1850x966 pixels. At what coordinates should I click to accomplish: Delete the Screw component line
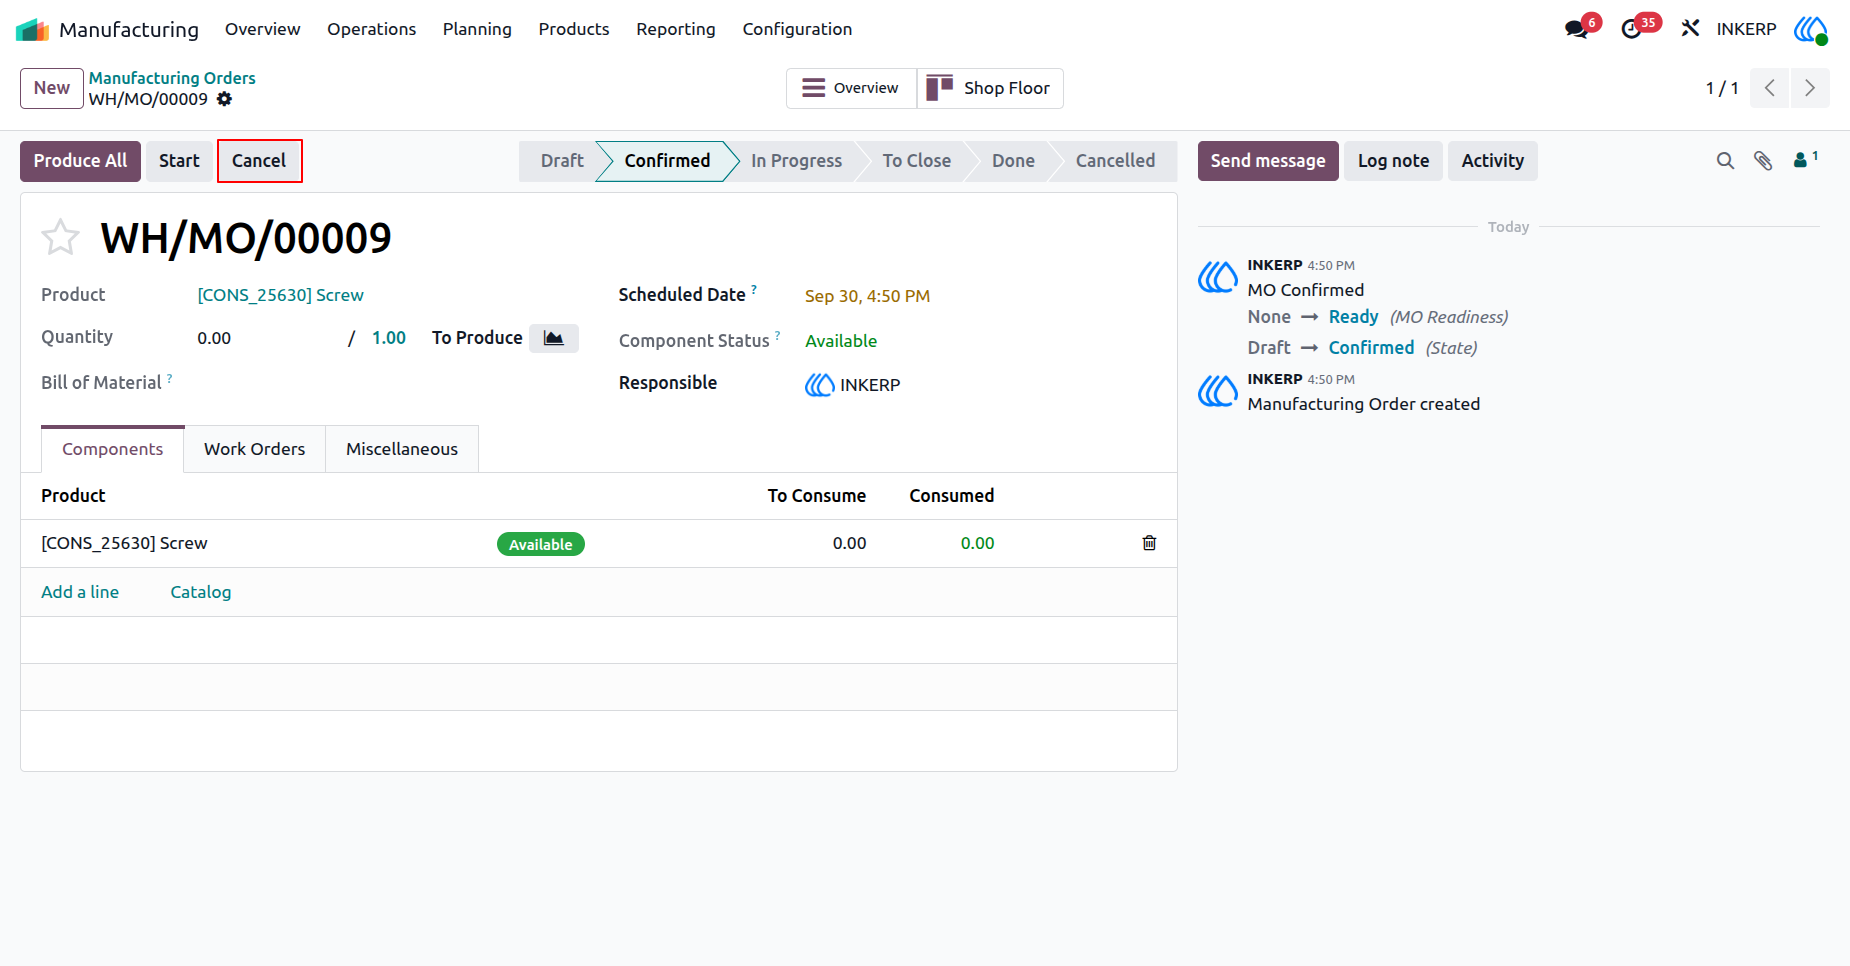pyautogui.click(x=1149, y=543)
